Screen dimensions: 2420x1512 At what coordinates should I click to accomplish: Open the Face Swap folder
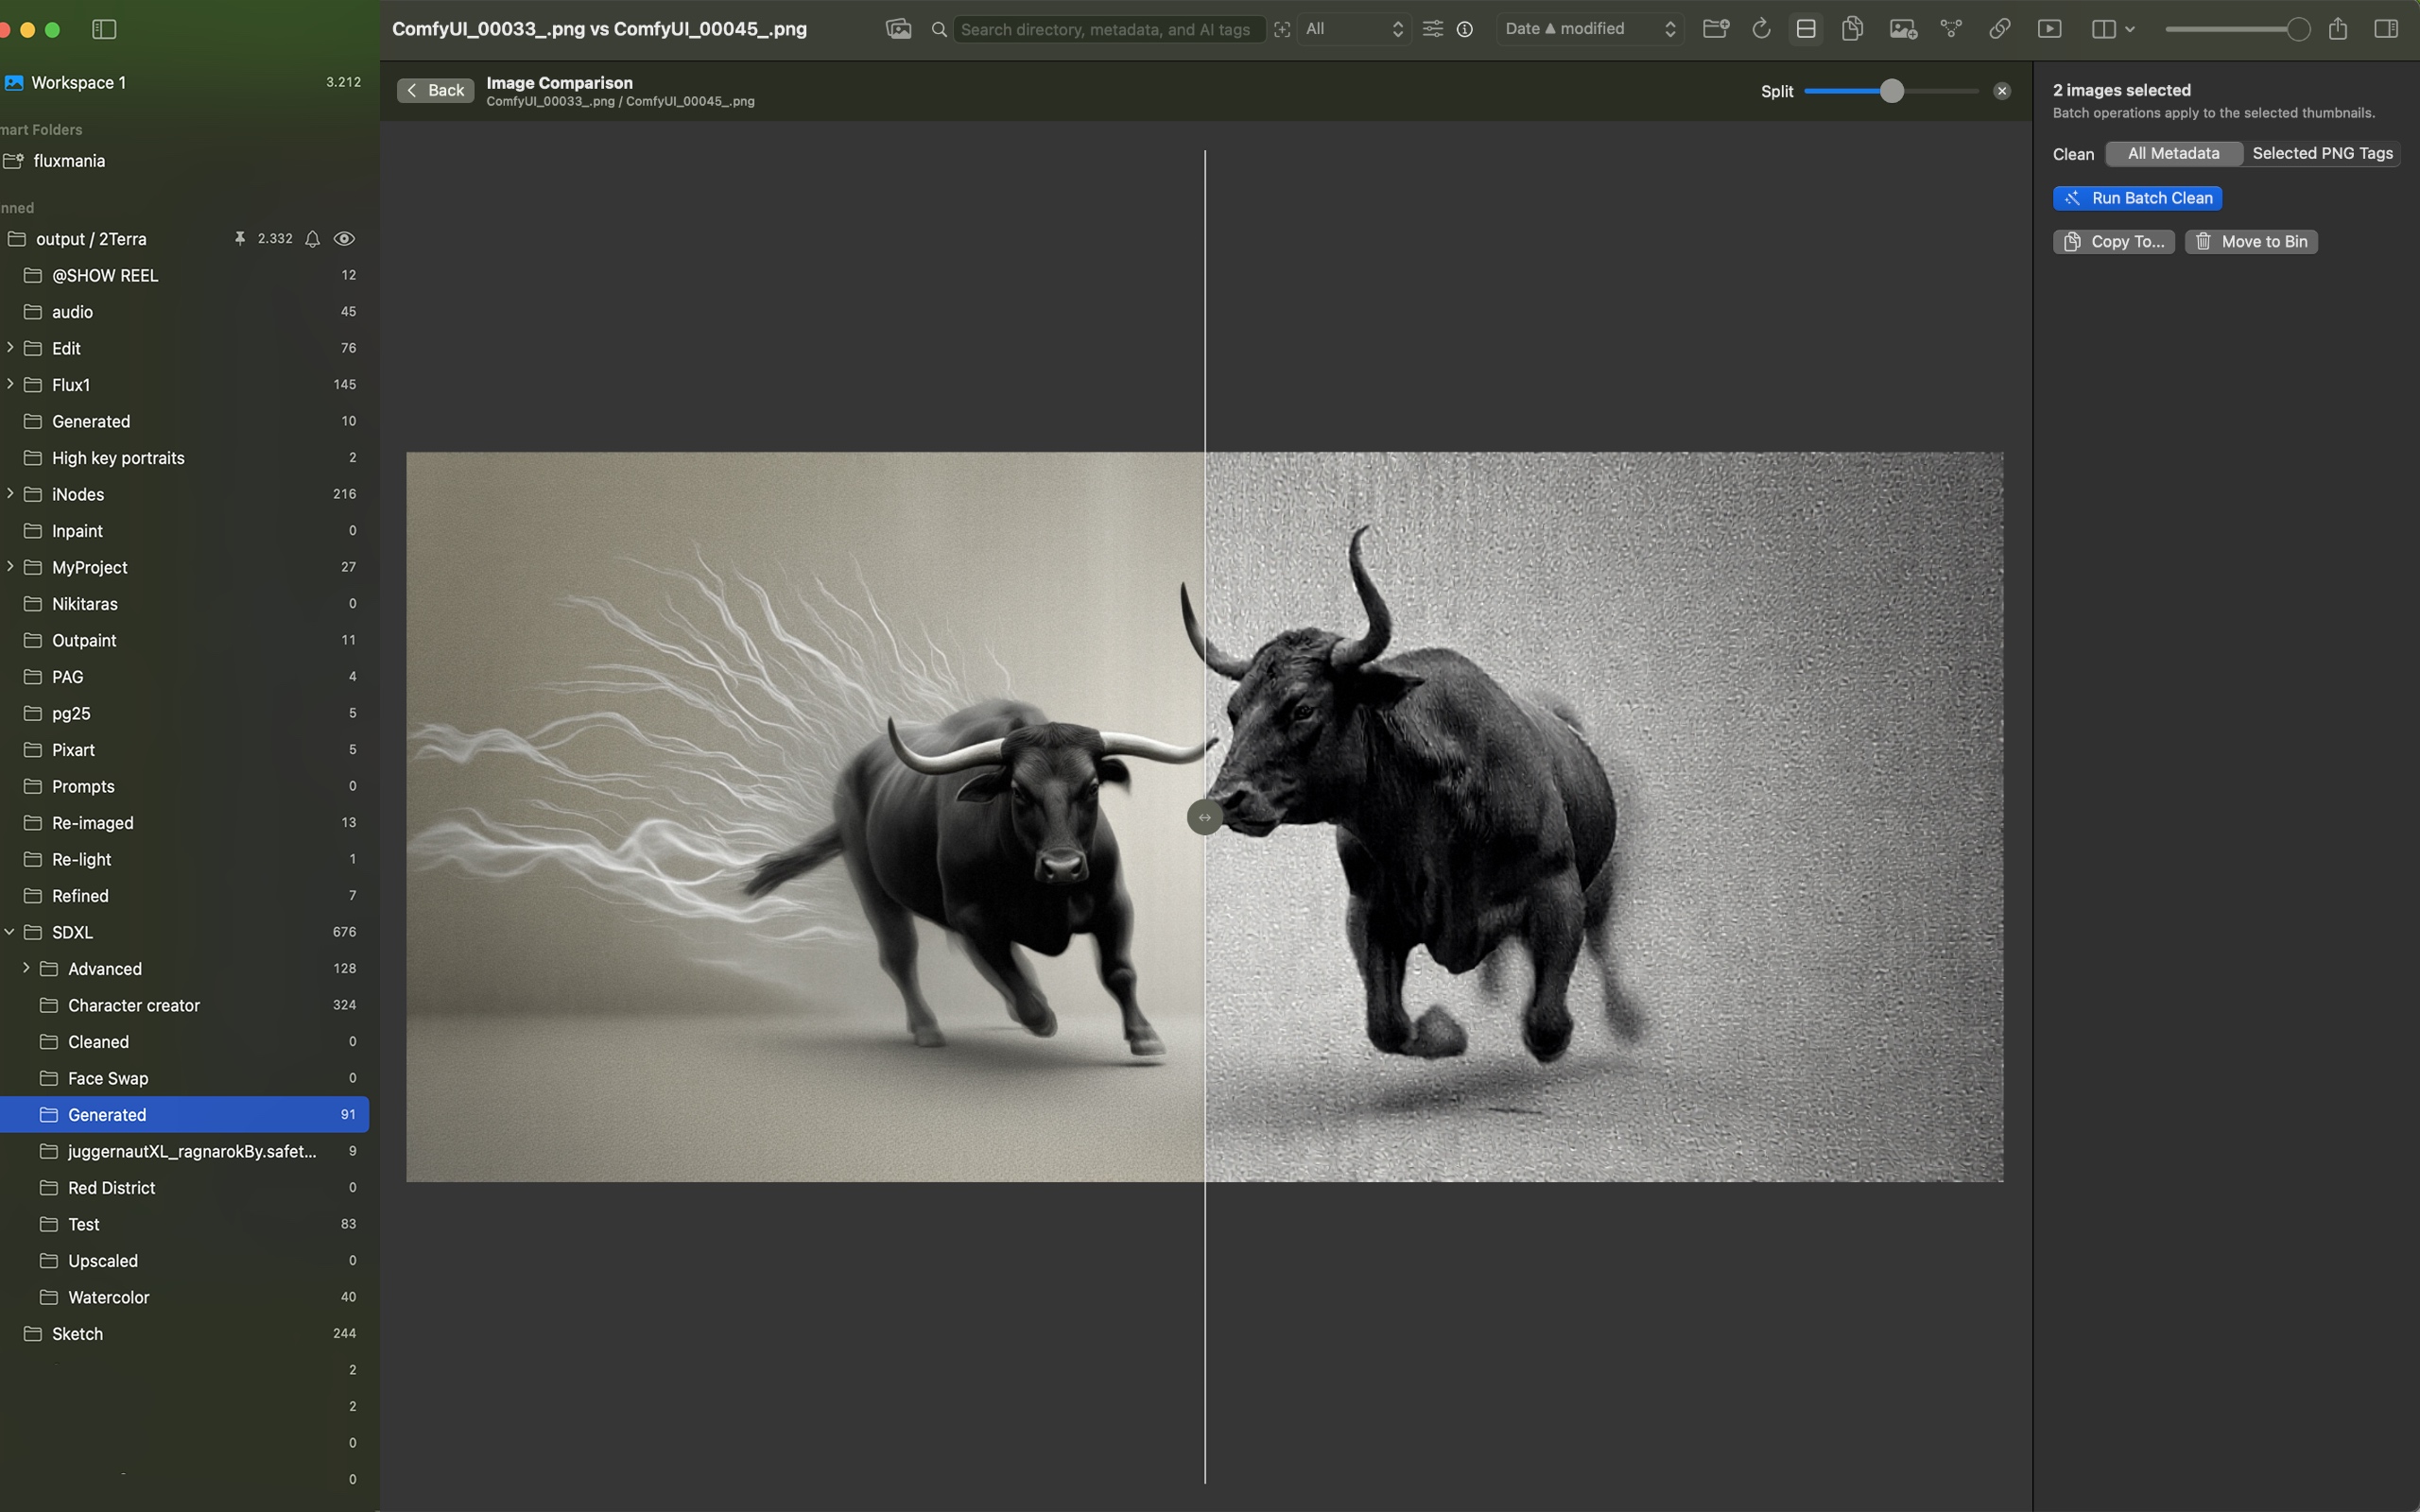pyautogui.click(x=185, y=1078)
